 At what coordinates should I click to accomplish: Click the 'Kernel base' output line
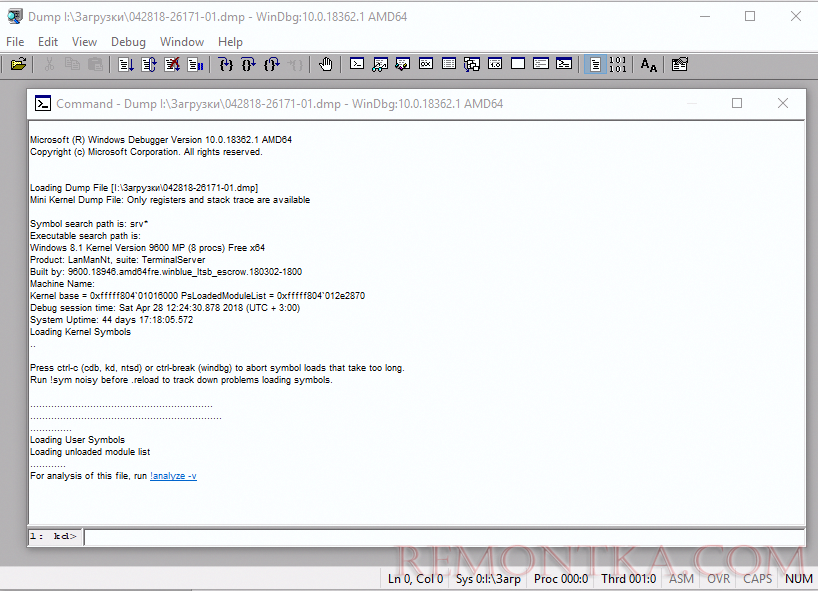point(197,296)
